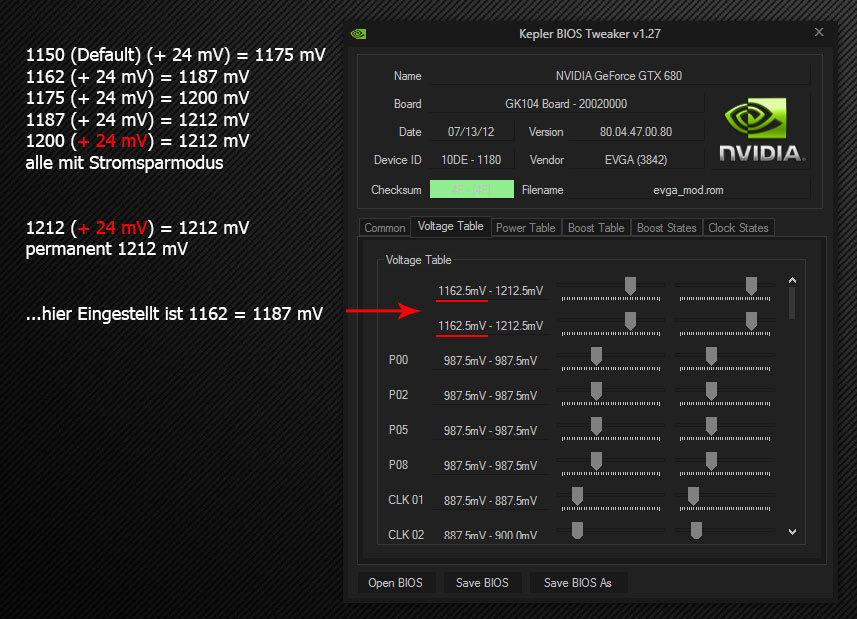Click the maximum voltage slider of first row
The image size is (857, 619).
pos(752,286)
